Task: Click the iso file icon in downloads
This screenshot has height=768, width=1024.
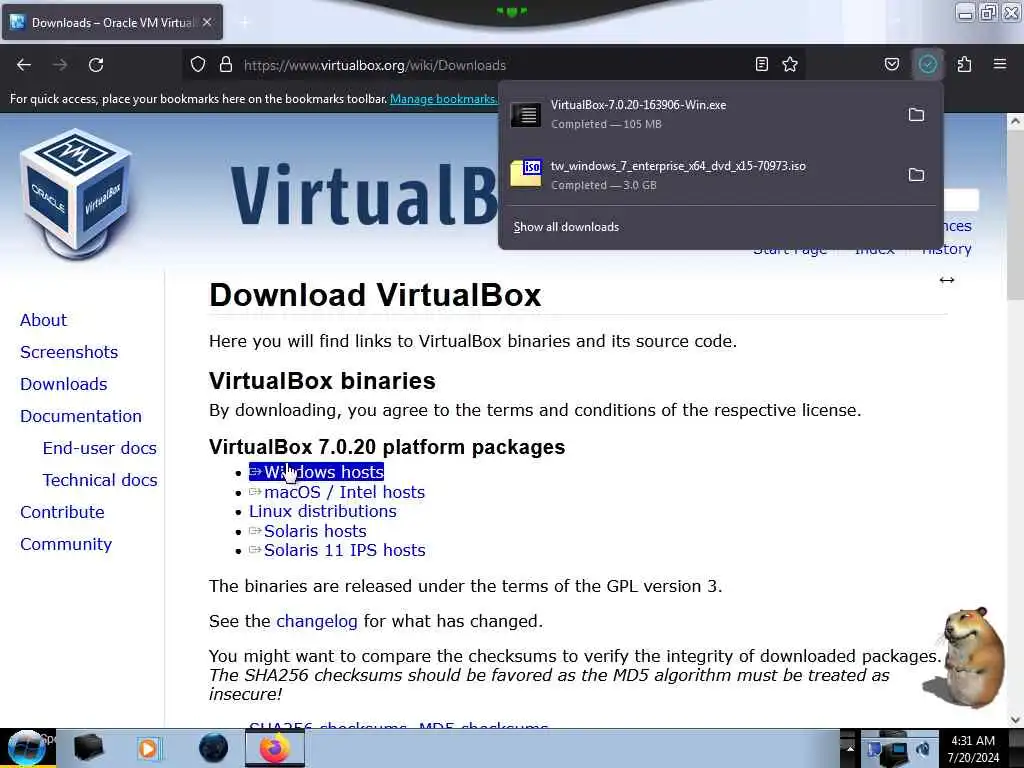Action: (x=526, y=174)
